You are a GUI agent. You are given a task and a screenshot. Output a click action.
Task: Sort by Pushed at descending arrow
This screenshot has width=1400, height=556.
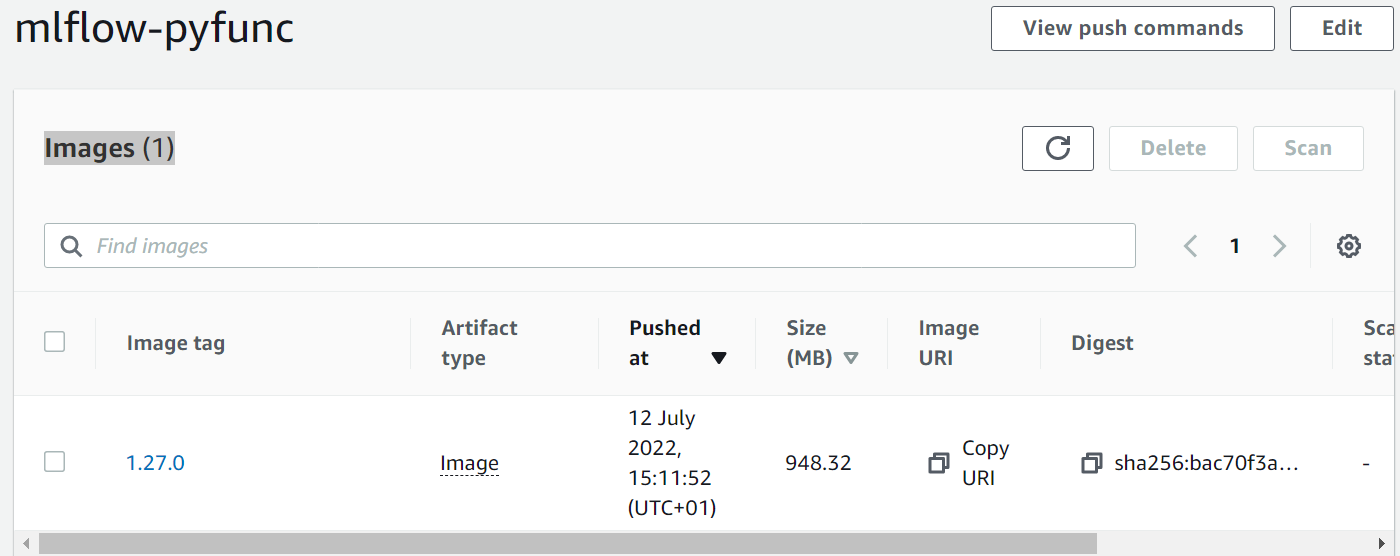tap(718, 359)
